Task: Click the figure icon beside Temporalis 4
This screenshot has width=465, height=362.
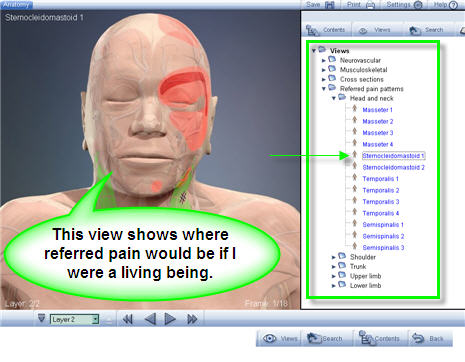Action: point(355,212)
